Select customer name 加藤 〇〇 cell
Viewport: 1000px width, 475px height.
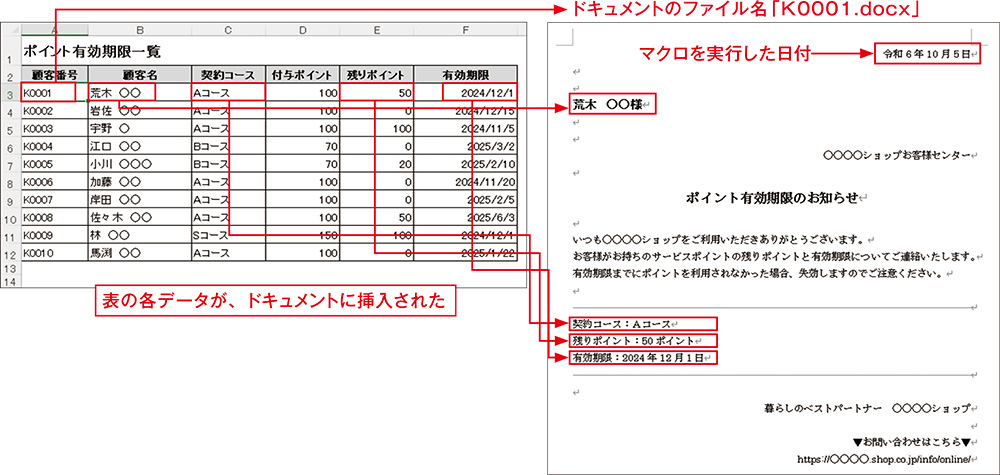(x=140, y=182)
